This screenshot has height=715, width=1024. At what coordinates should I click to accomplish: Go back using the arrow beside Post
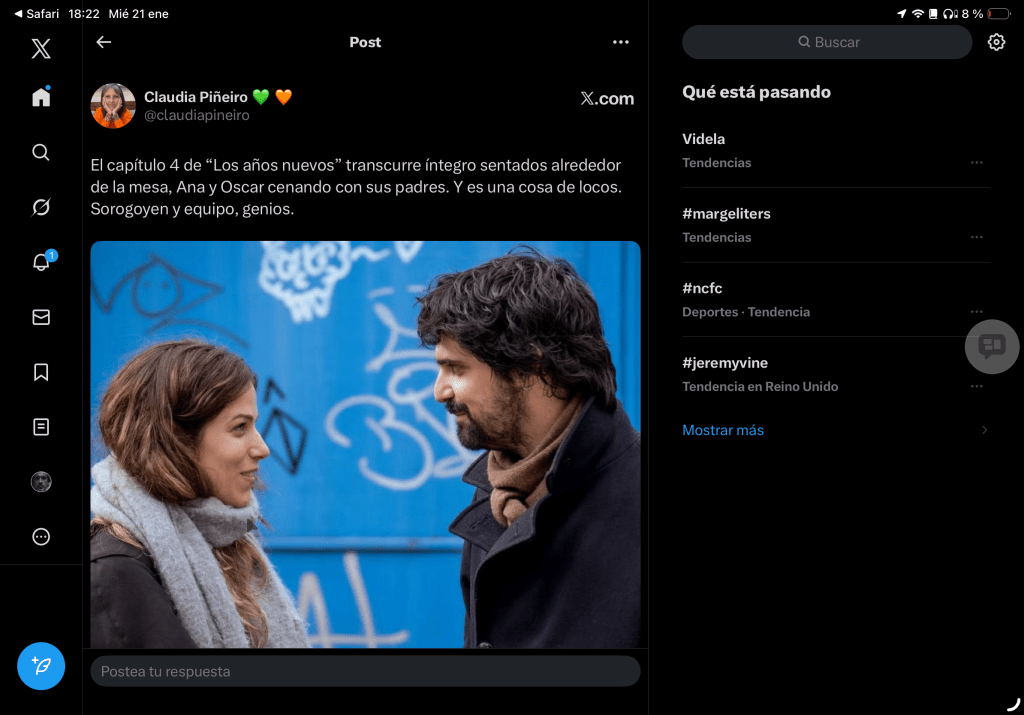tap(104, 42)
